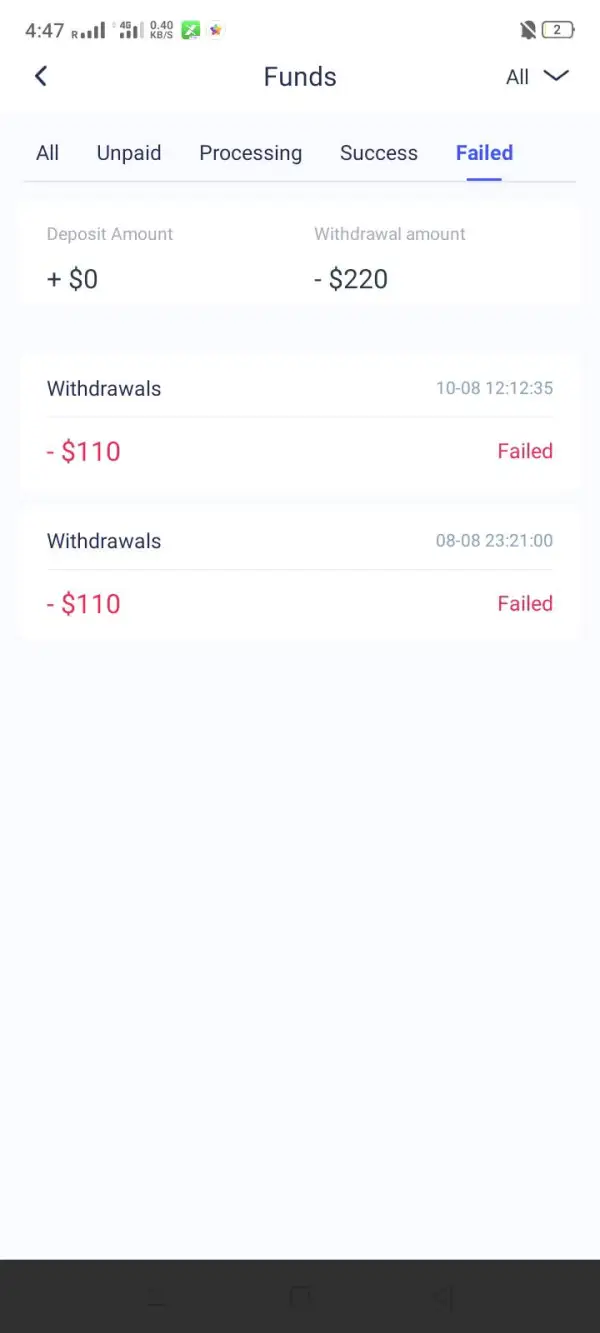Image resolution: width=600 pixels, height=1333 pixels.
Task: Show the Success tab
Action: pyautogui.click(x=379, y=153)
